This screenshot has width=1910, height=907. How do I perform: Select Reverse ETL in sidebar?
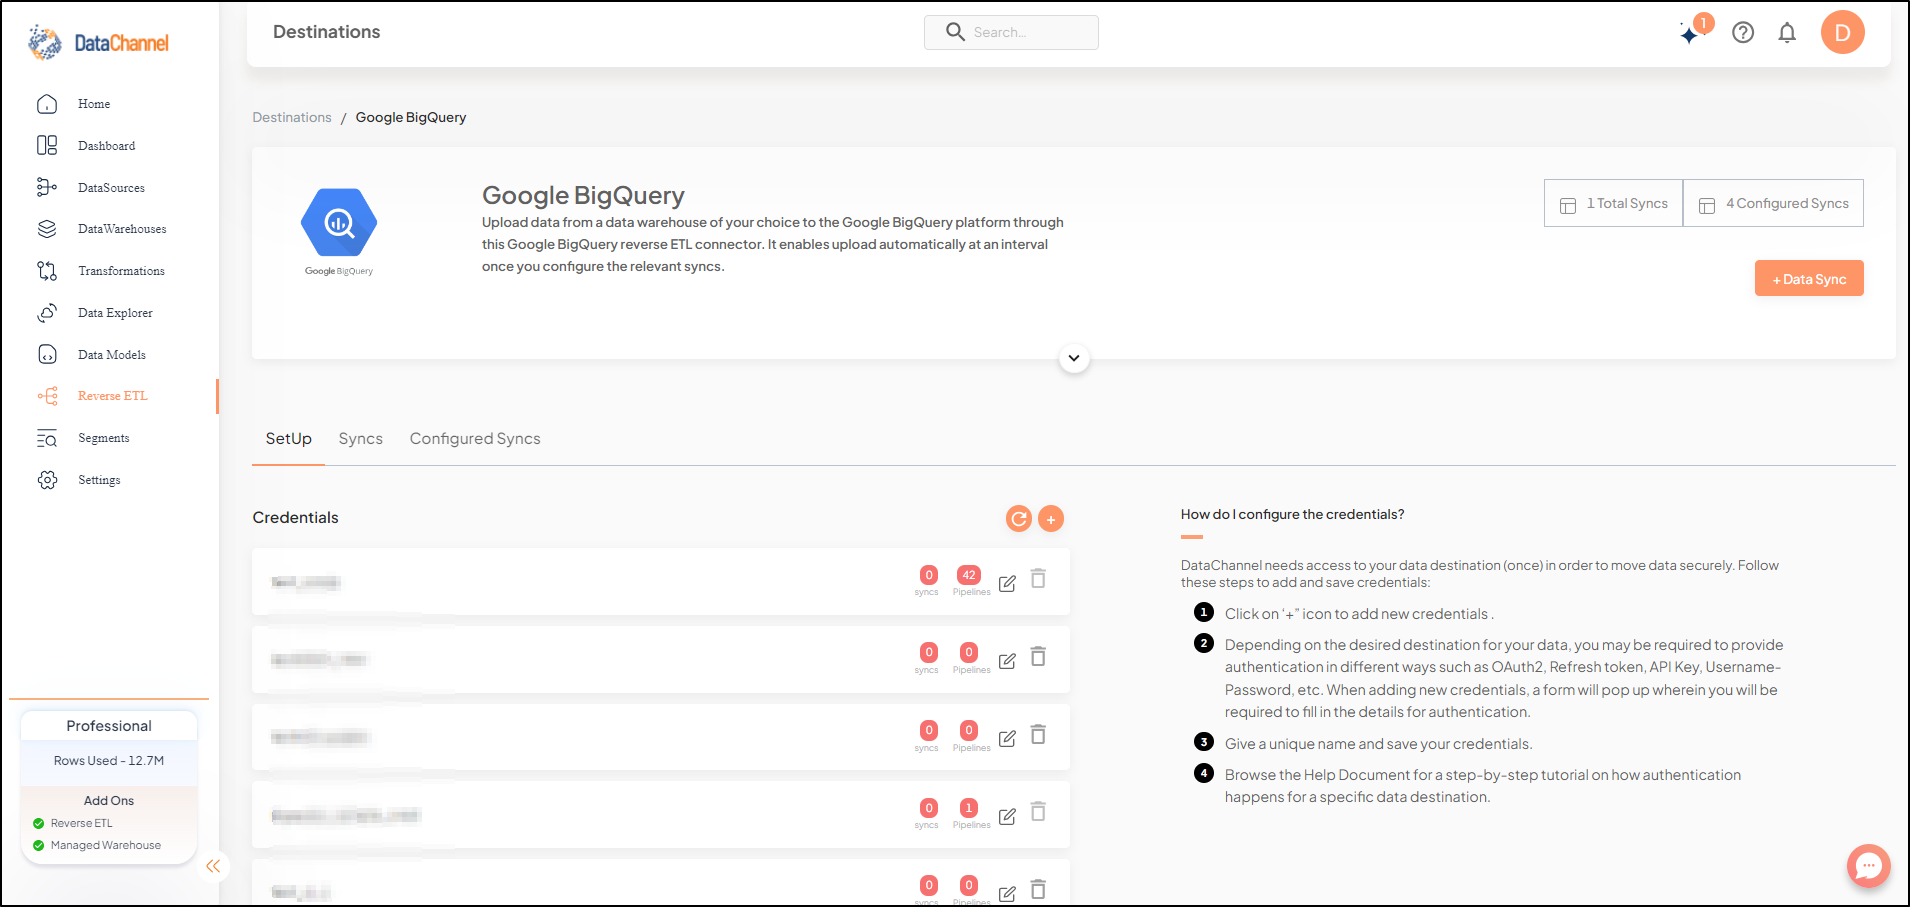[x=112, y=396]
